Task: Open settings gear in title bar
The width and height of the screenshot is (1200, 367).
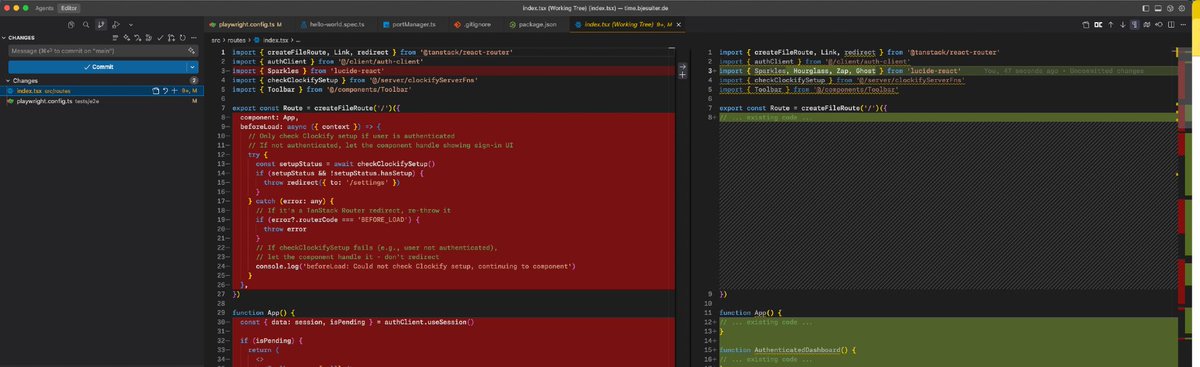Action: click(x=1182, y=8)
